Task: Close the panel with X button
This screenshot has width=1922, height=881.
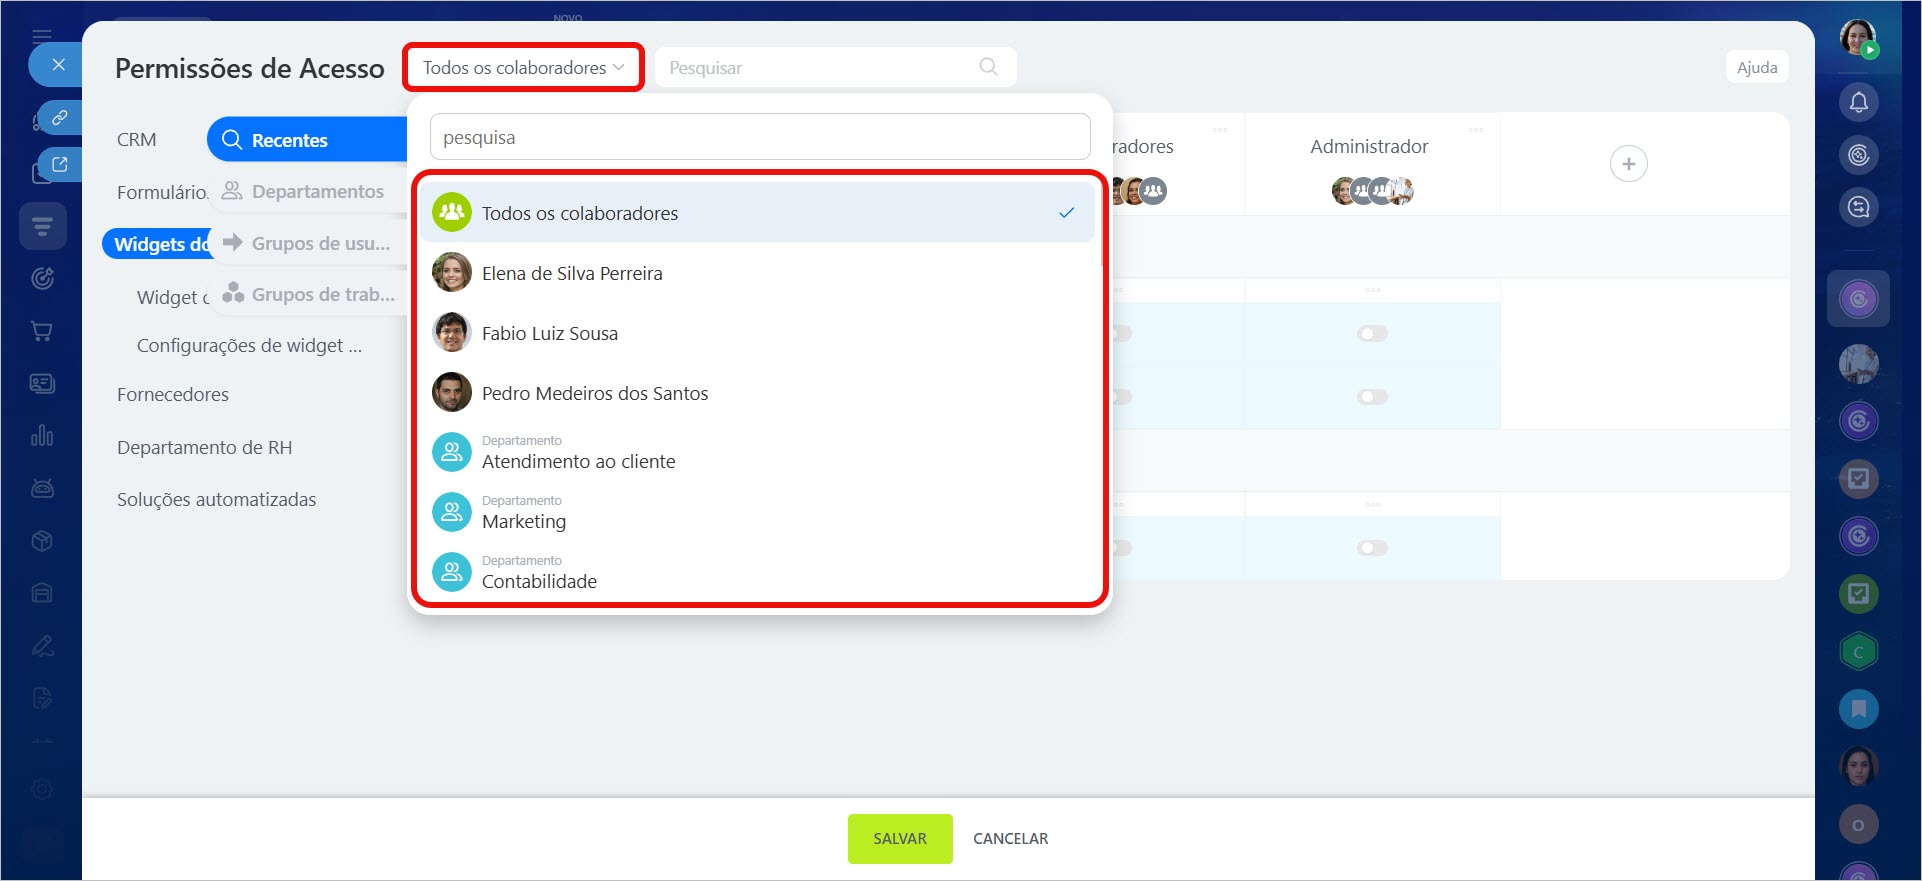Action: point(58,65)
